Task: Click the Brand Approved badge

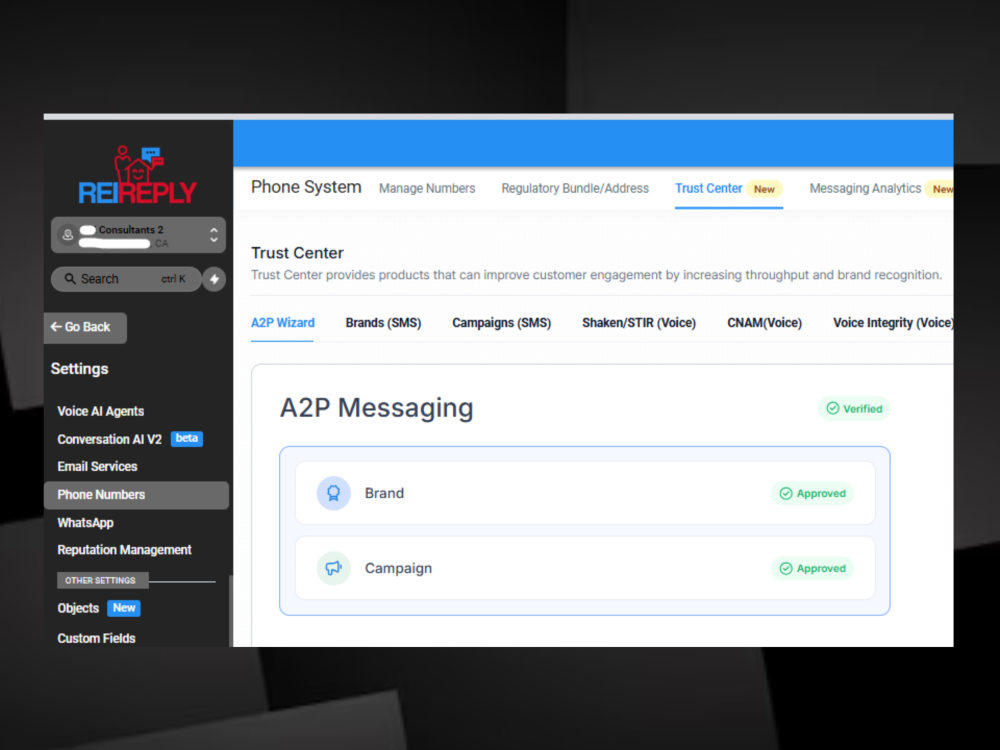Action: 812,494
